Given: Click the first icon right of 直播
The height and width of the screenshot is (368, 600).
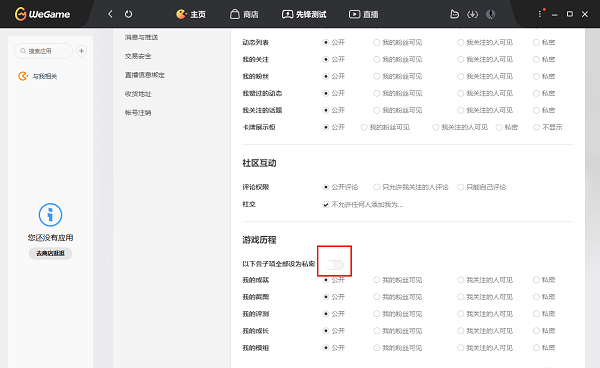Looking at the screenshot, I should 454,14.
